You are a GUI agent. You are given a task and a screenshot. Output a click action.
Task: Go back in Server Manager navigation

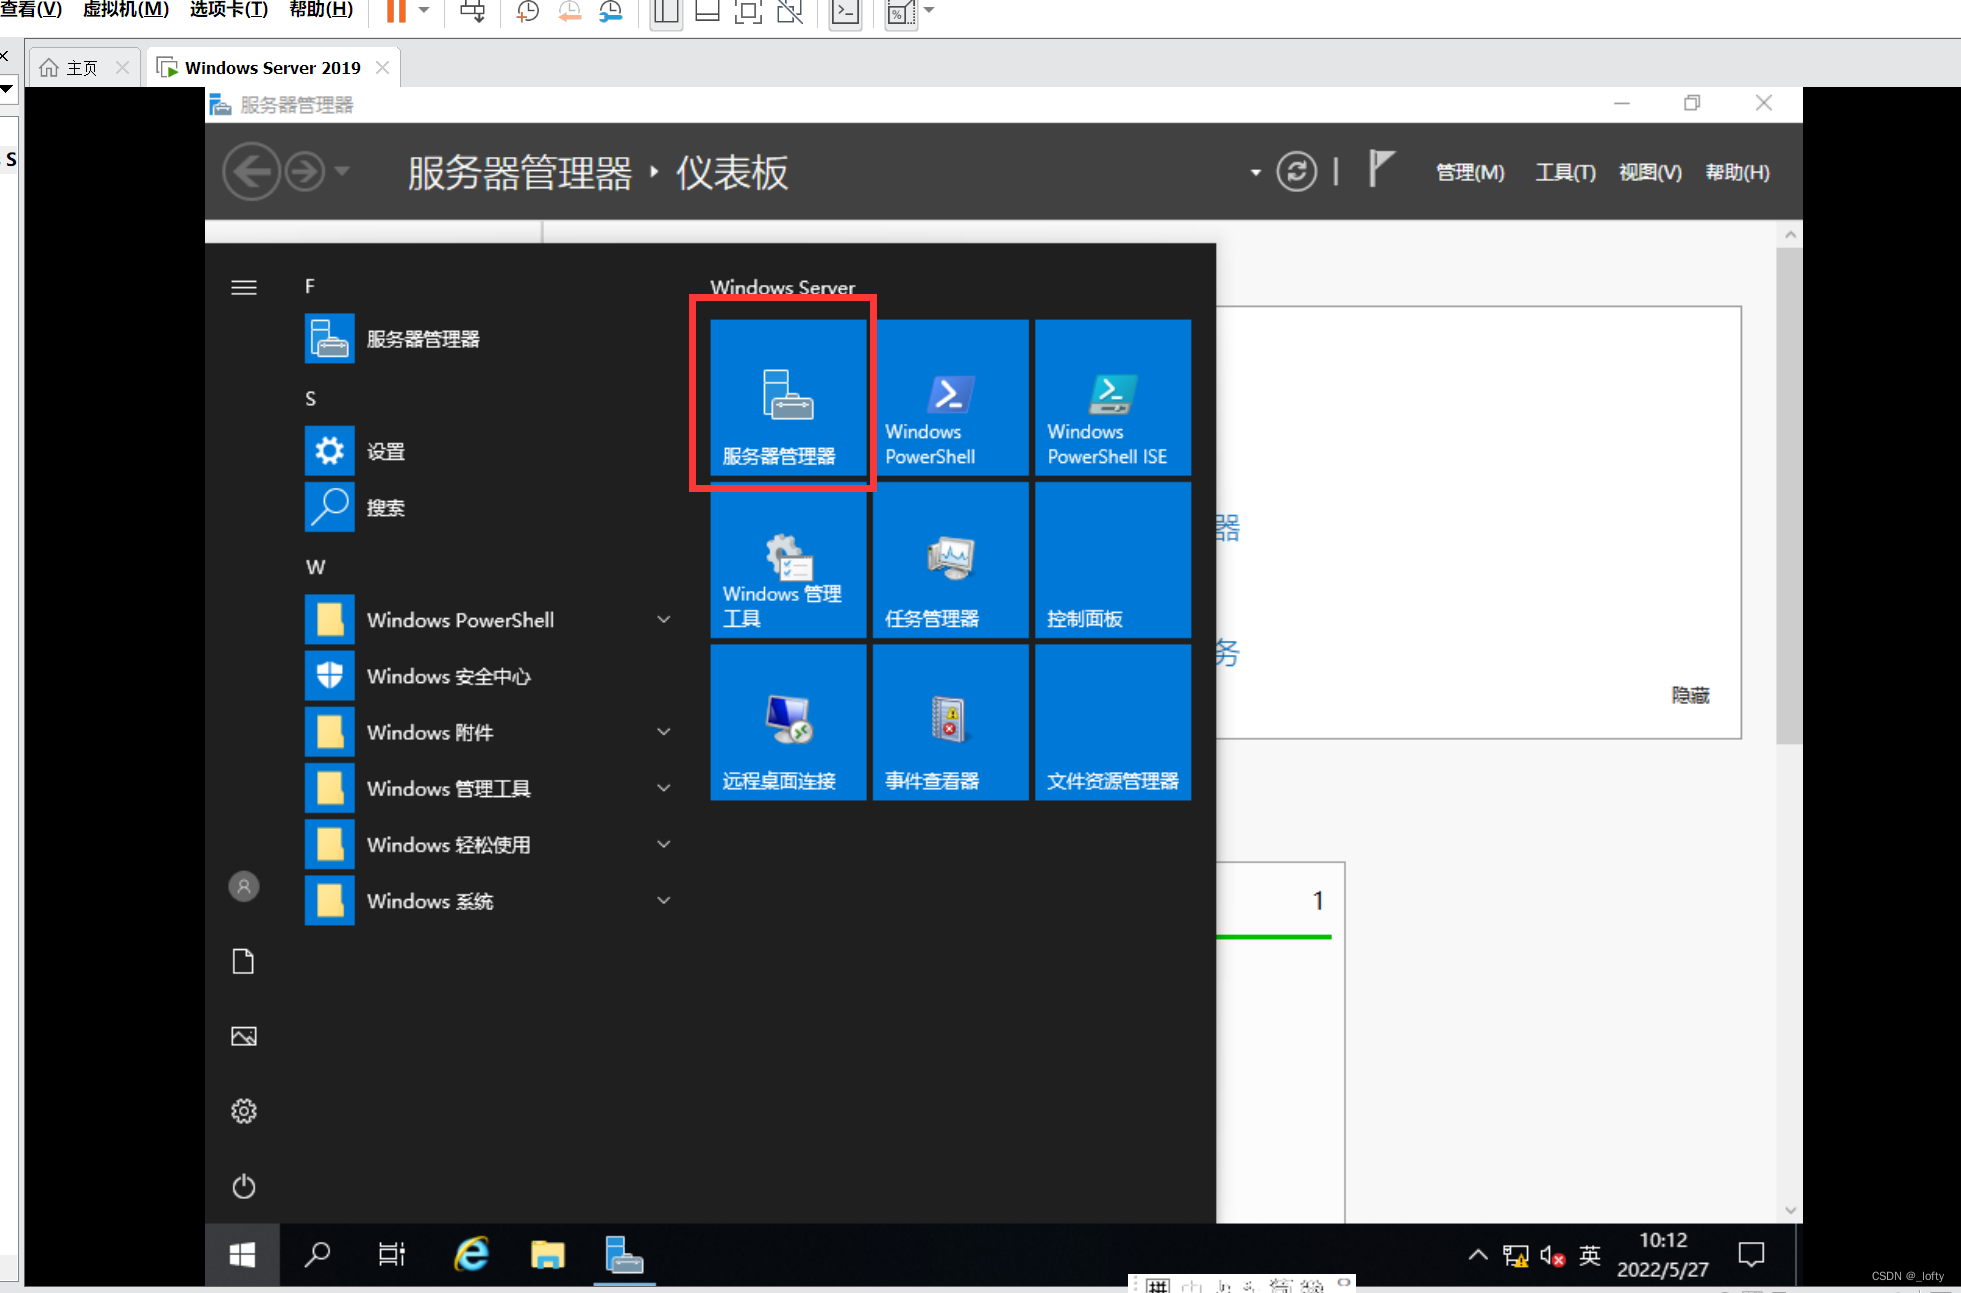251,172
